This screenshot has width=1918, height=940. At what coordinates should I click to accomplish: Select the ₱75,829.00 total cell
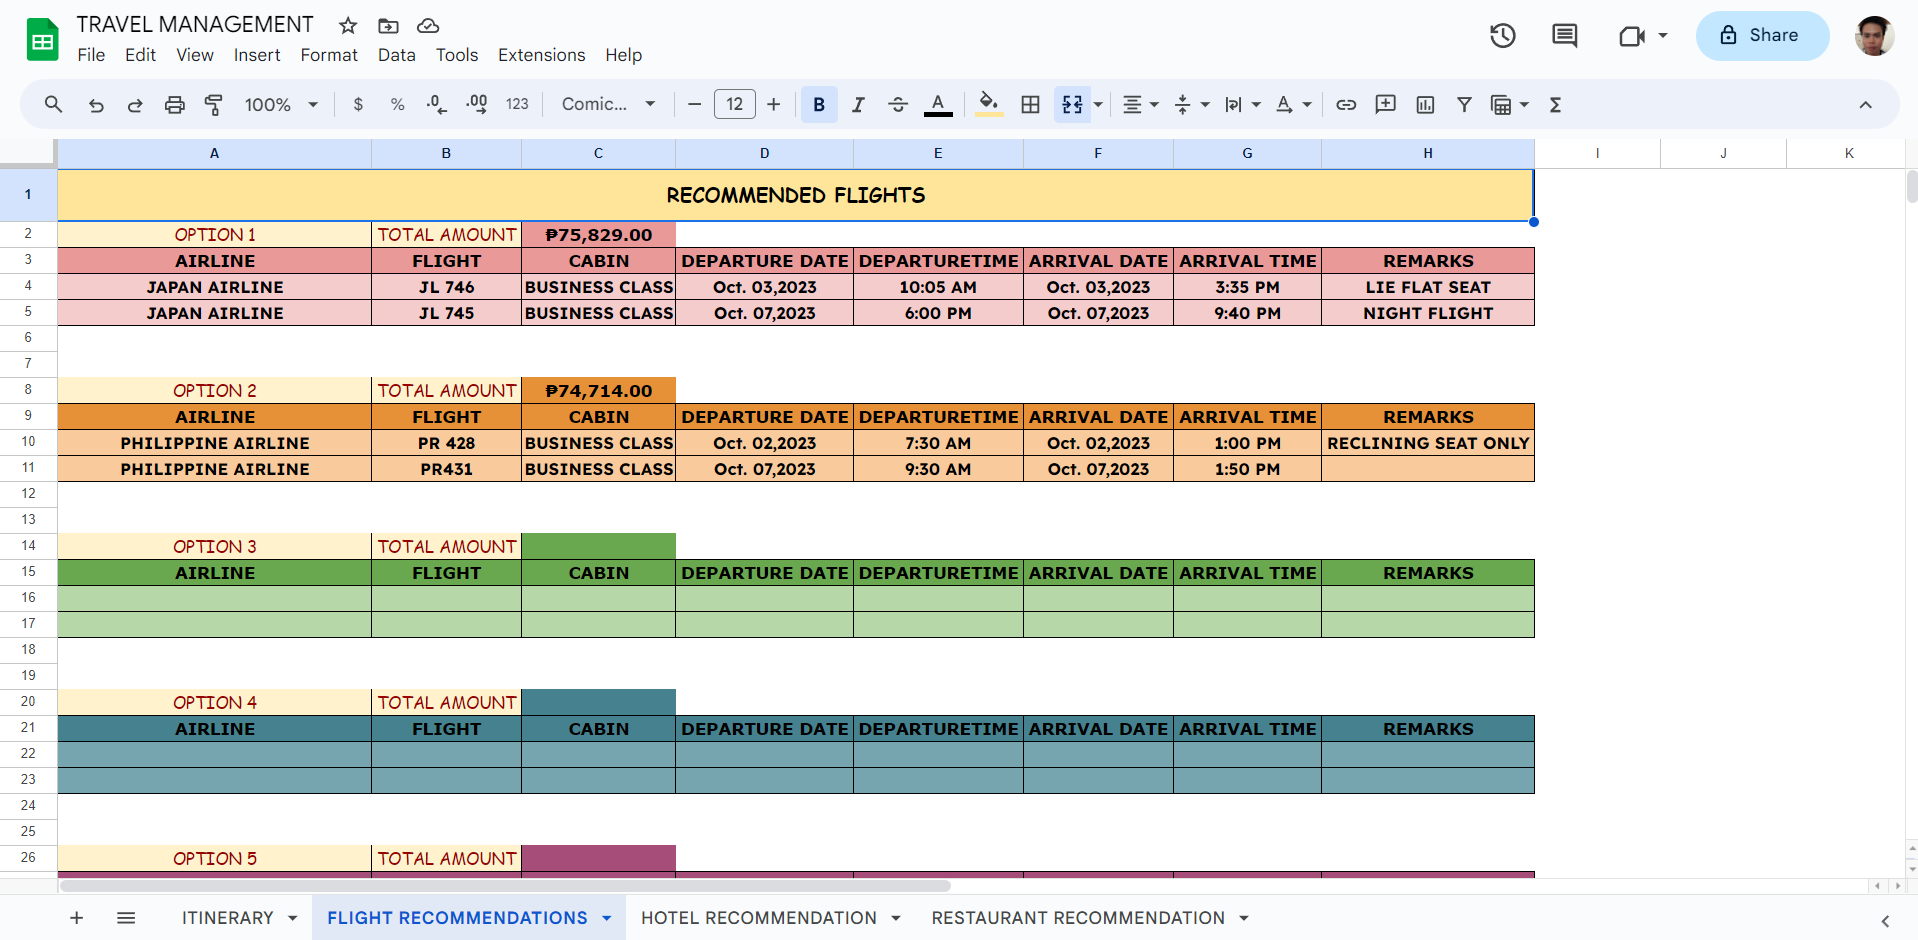[598, 234]
